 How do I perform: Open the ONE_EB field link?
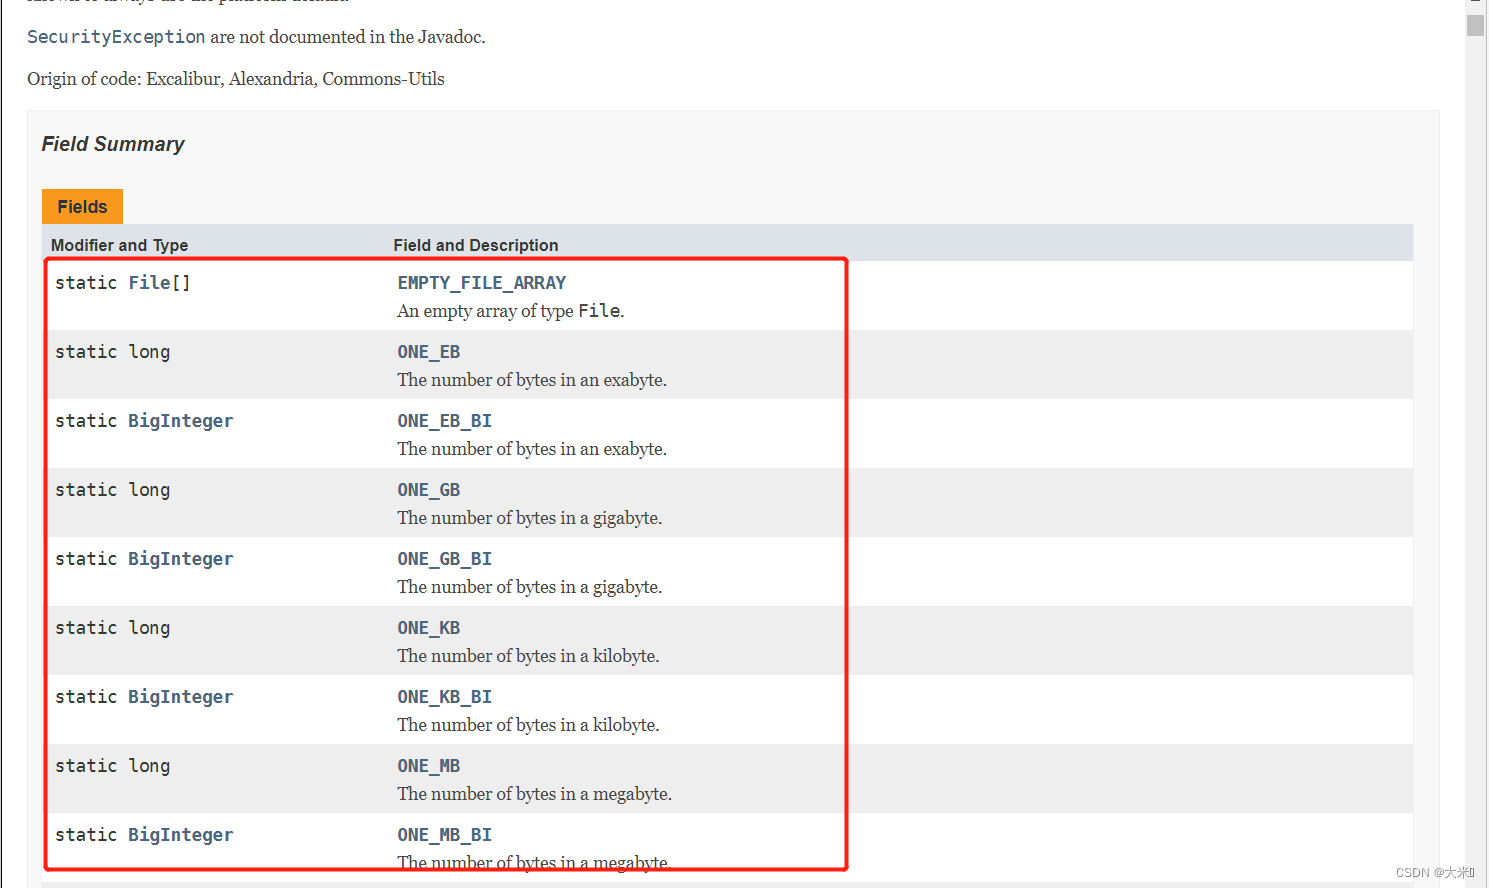pyautogui.click(x=429, y=352)
